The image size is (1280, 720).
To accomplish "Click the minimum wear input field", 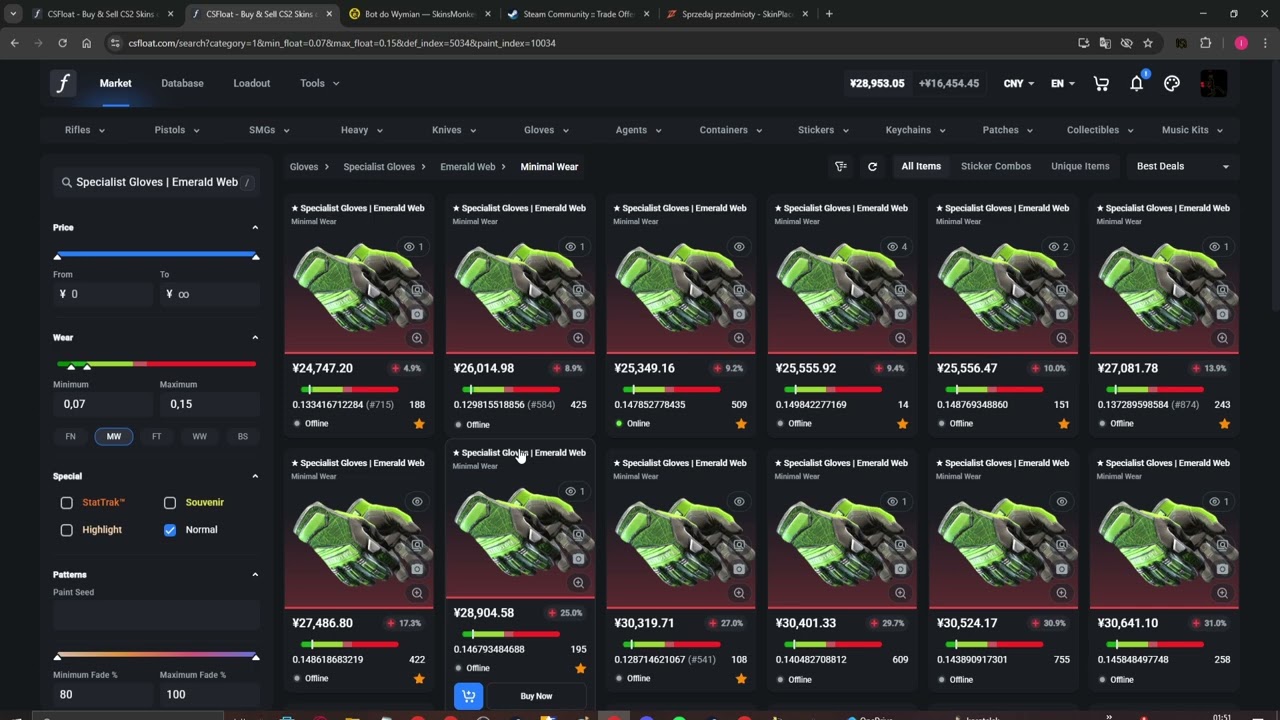I will click(103, 404).
